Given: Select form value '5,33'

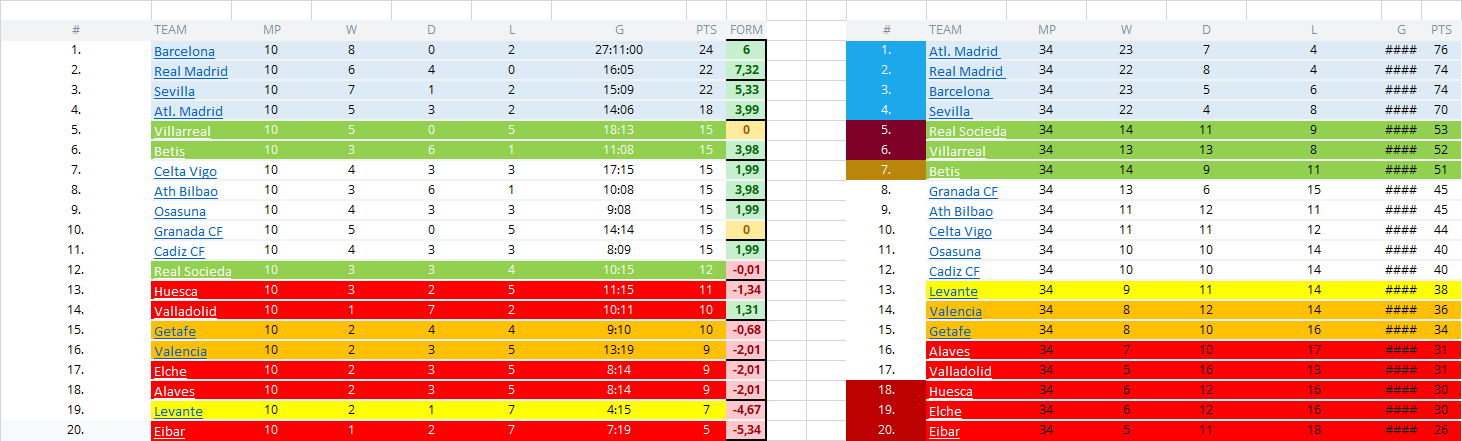Looking at the screenshot, I should [746, 91].
